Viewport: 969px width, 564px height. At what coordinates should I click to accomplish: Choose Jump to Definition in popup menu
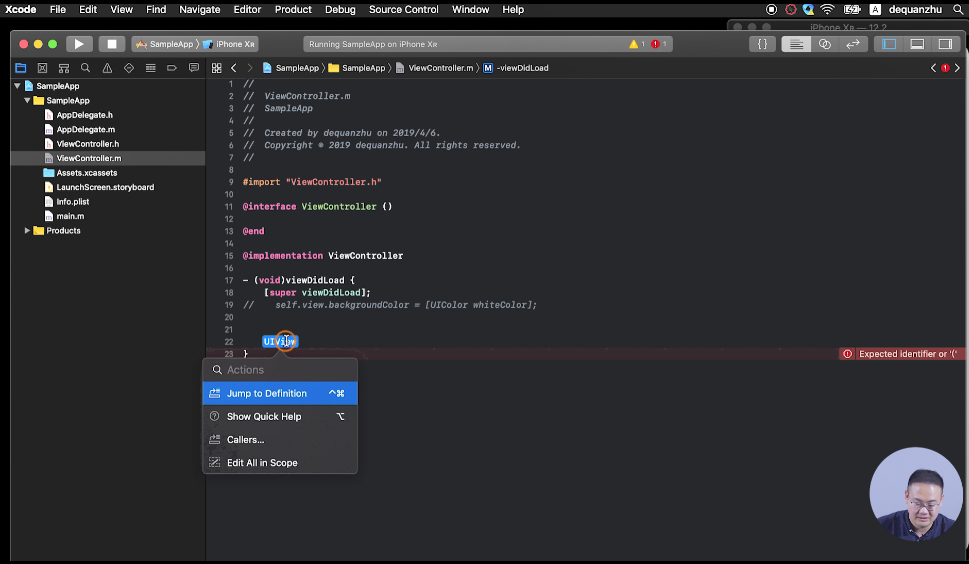(x=266, y=394)
